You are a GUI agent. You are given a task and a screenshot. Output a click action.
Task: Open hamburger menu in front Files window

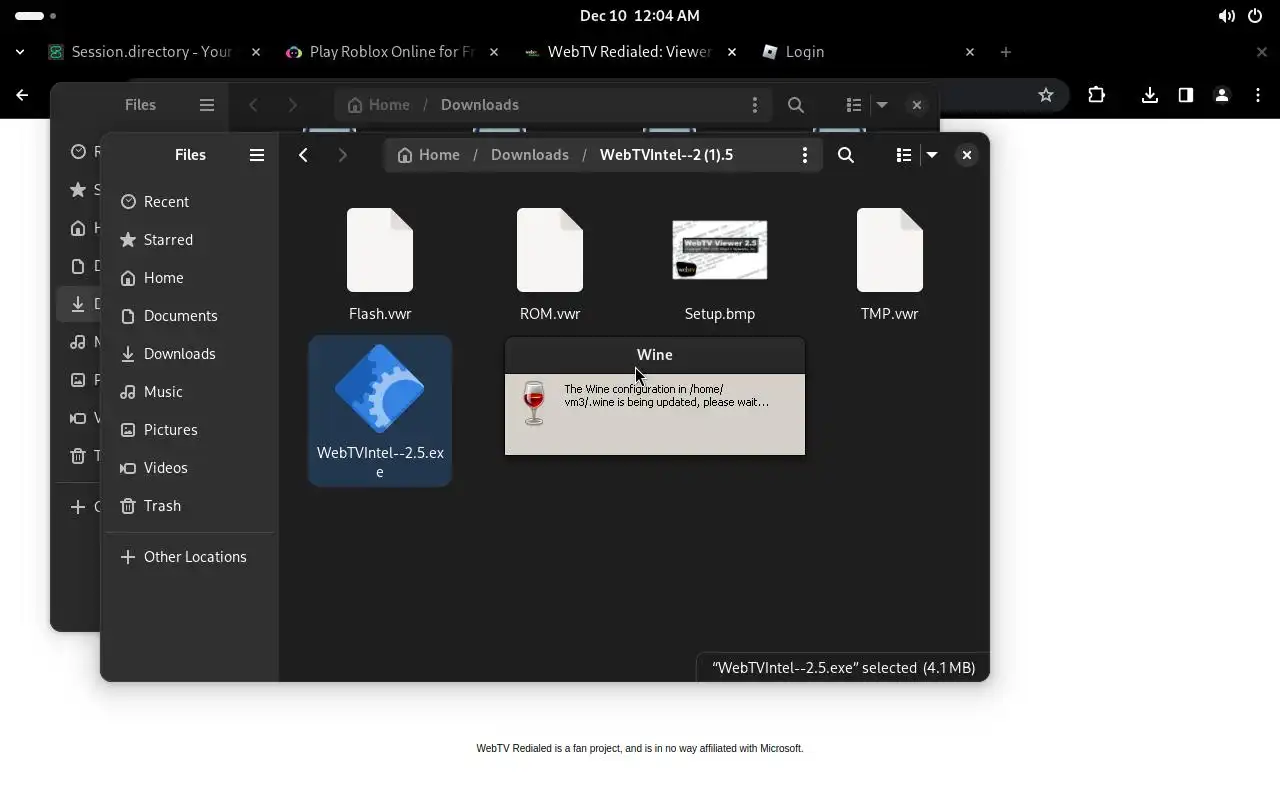257,155
